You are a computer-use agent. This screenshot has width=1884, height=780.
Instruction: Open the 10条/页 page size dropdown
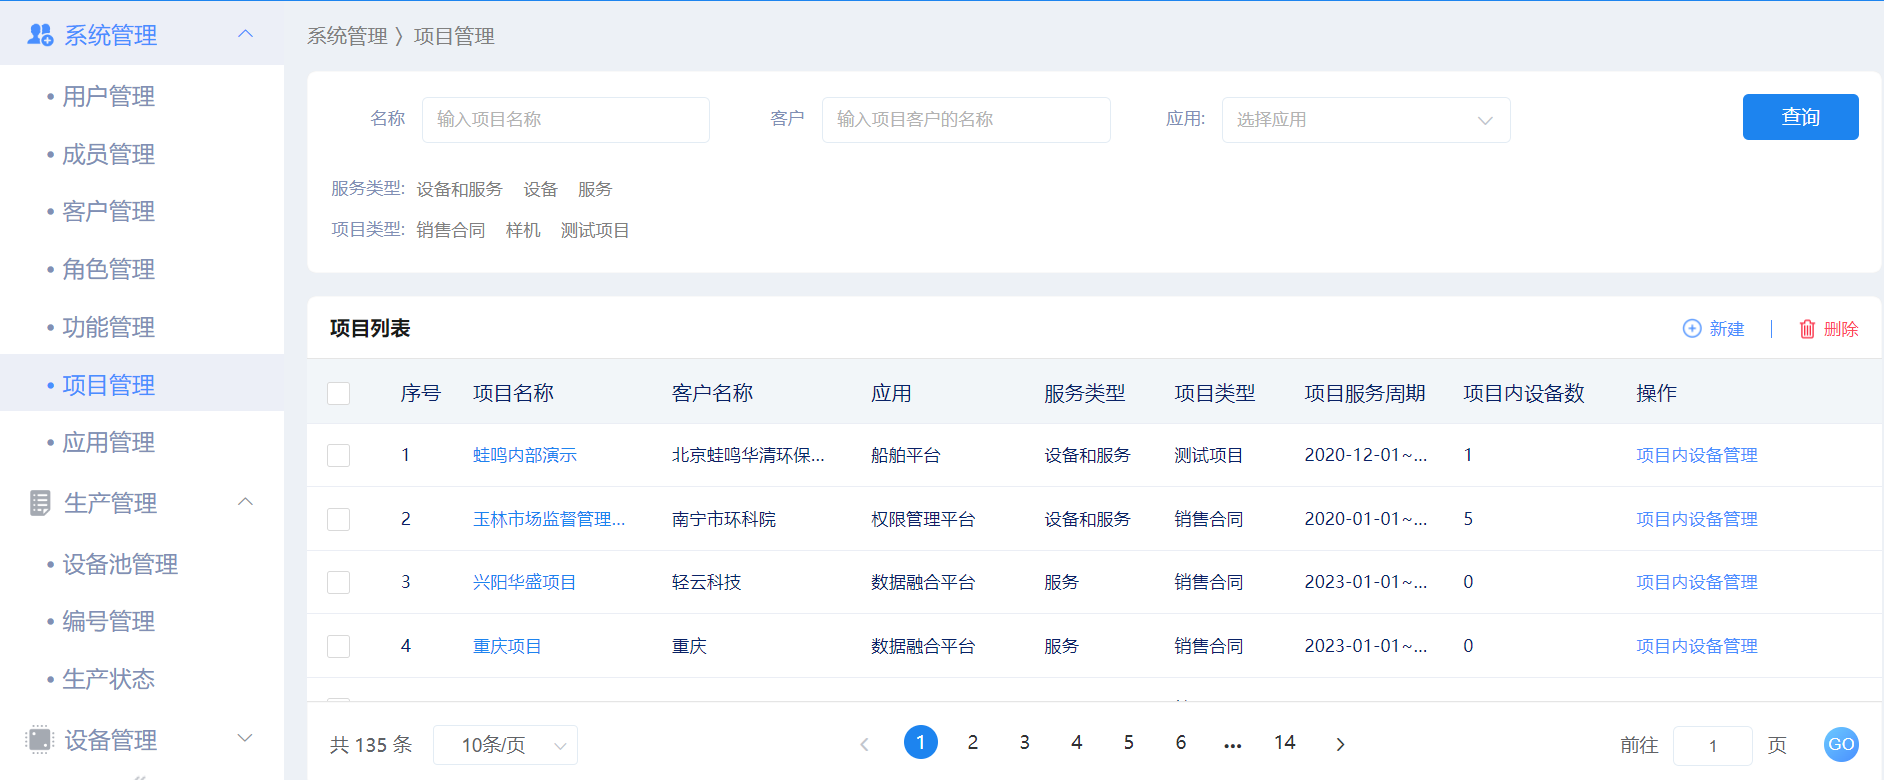505,745
